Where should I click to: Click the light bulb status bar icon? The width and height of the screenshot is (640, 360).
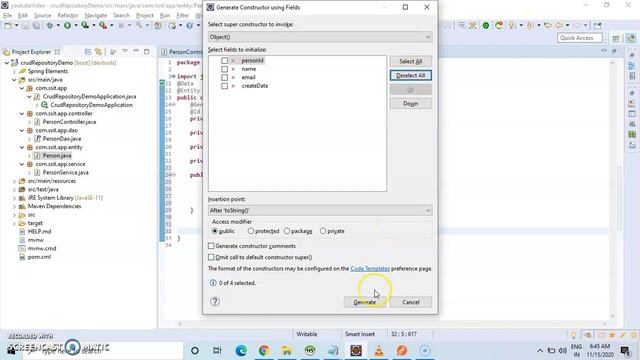(573, 335)
